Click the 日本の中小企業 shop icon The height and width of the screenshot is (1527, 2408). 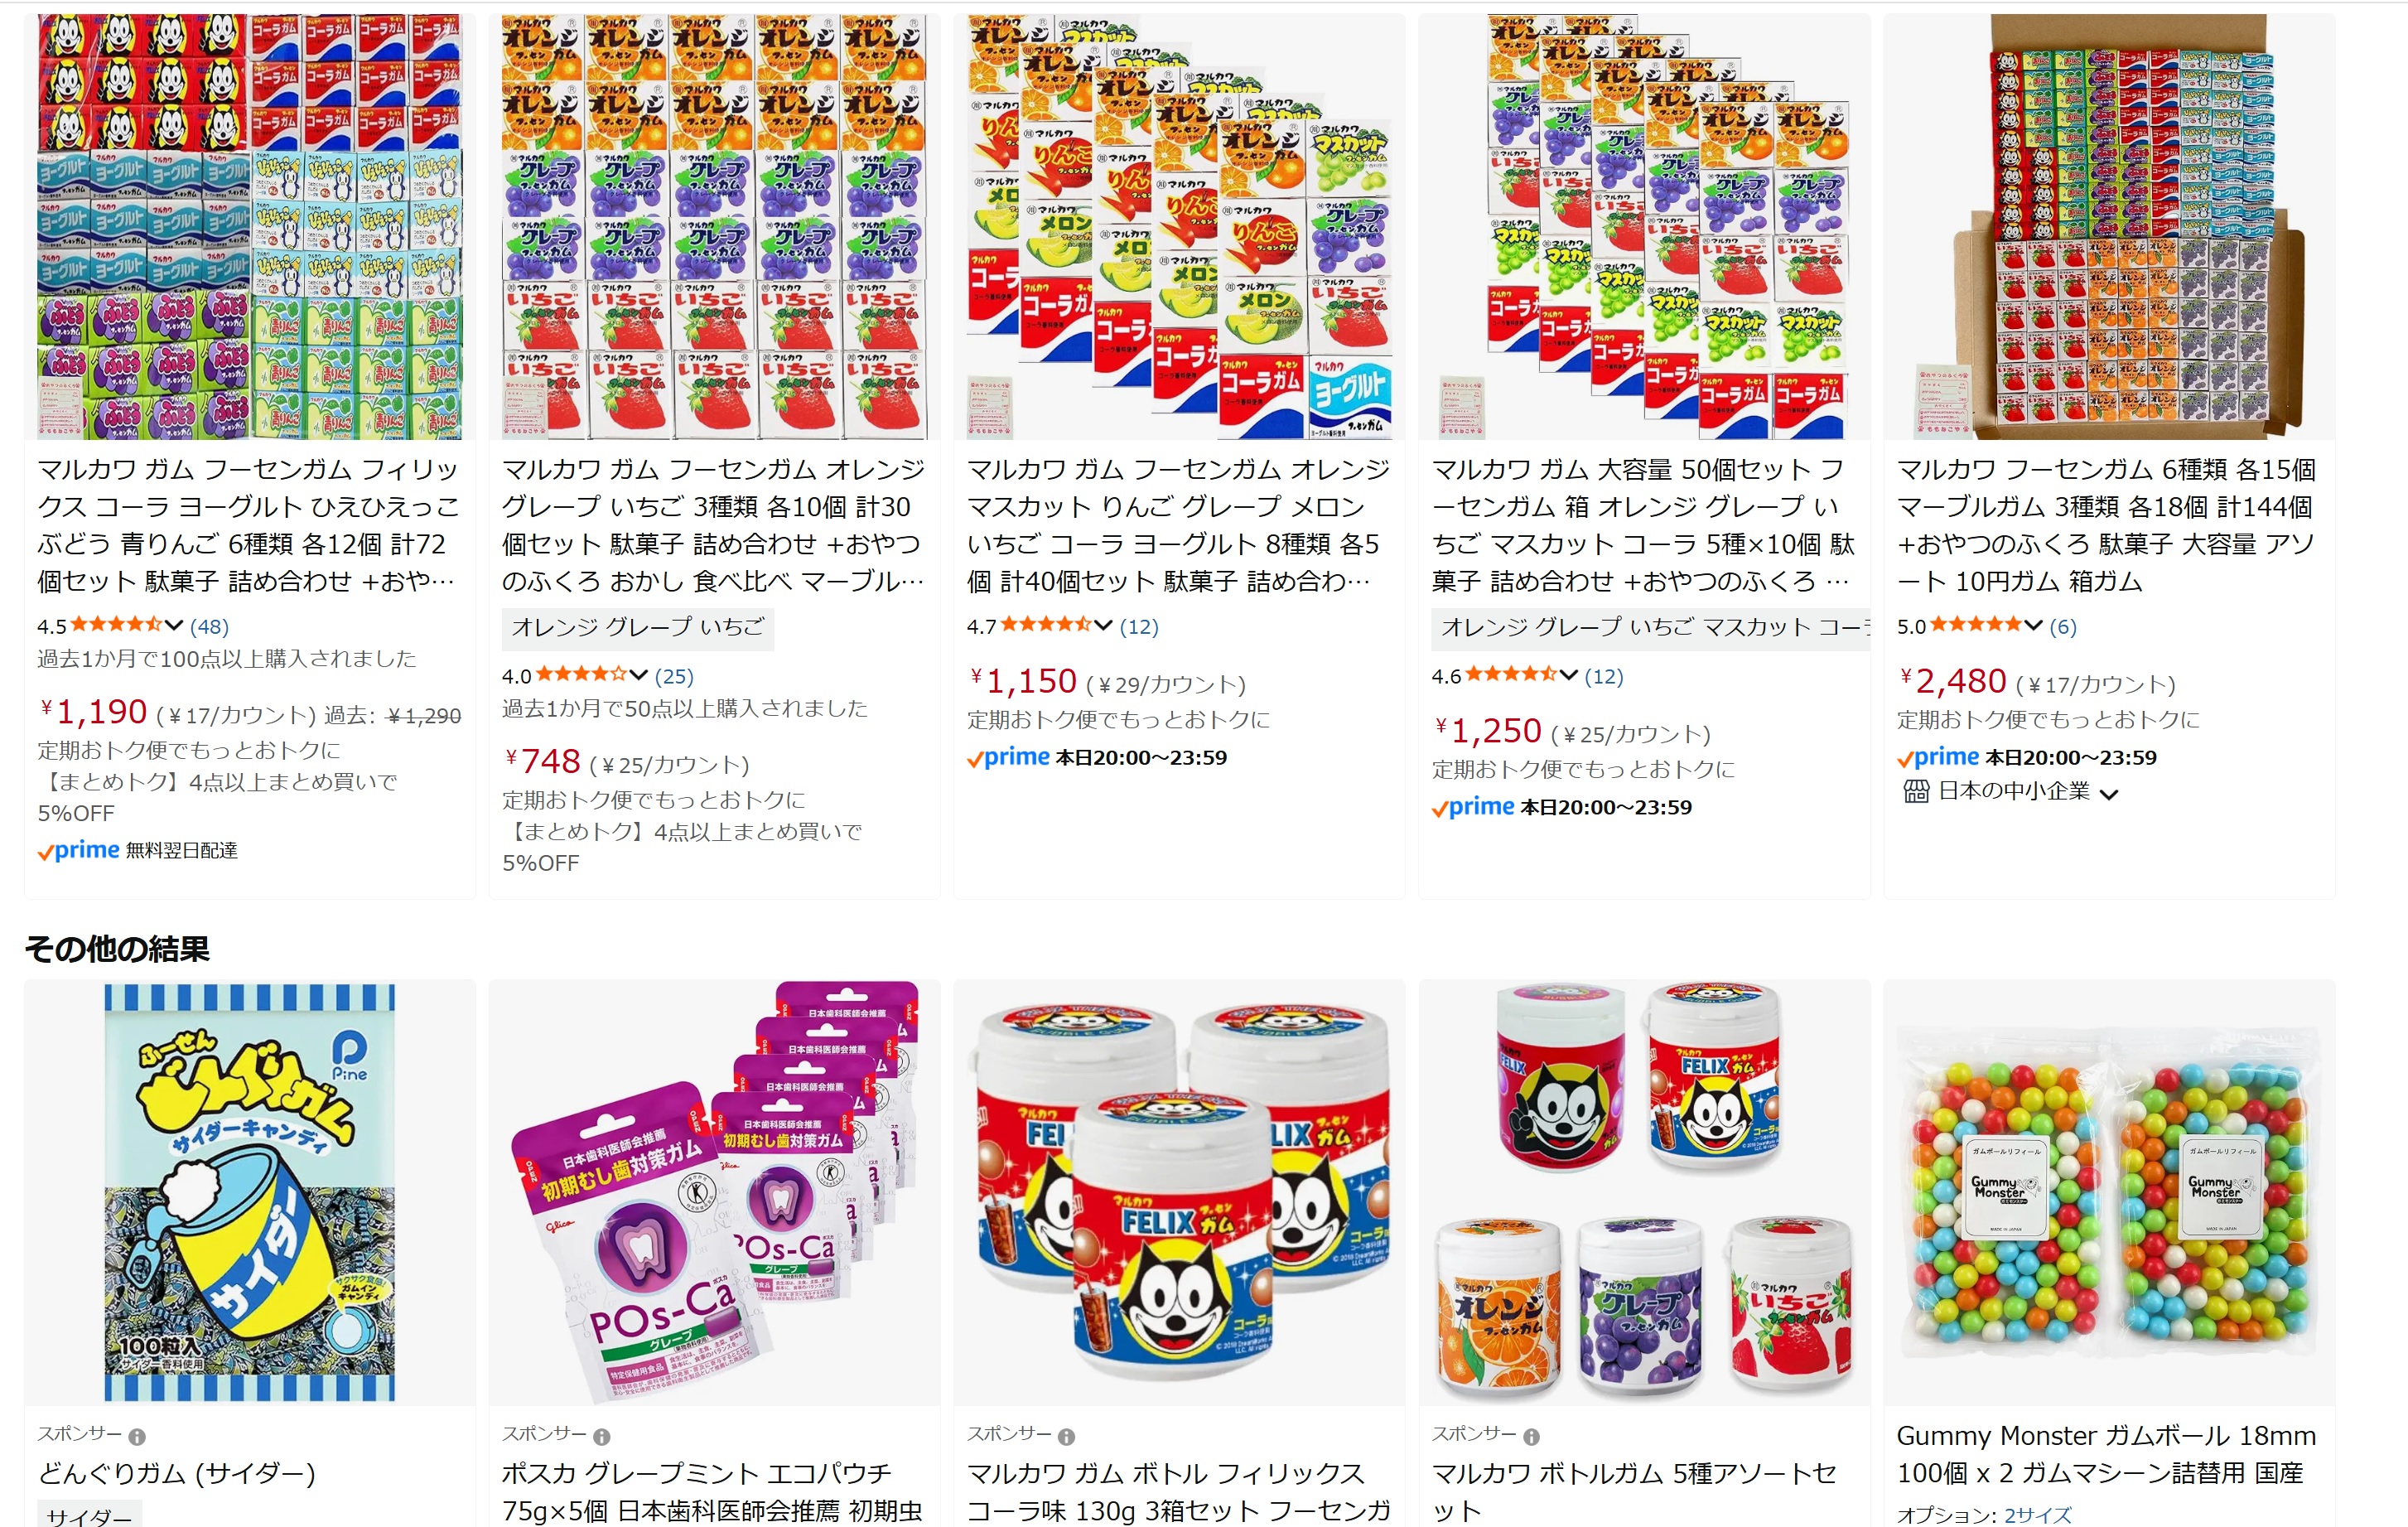click(x=1915, y=792)
